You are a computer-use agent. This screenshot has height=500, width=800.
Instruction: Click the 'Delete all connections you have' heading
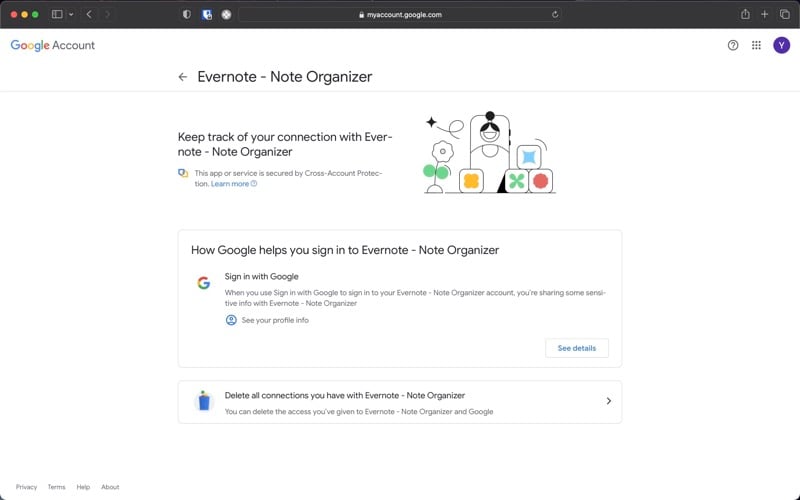[x=344, y=395]
